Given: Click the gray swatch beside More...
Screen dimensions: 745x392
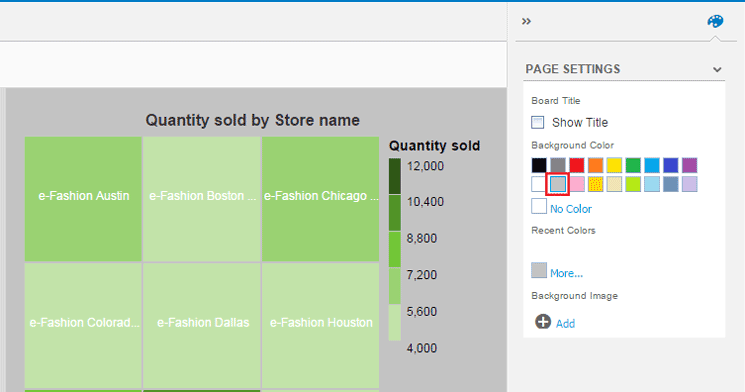Looking at the screenshot, I should [x=539, y=270].
